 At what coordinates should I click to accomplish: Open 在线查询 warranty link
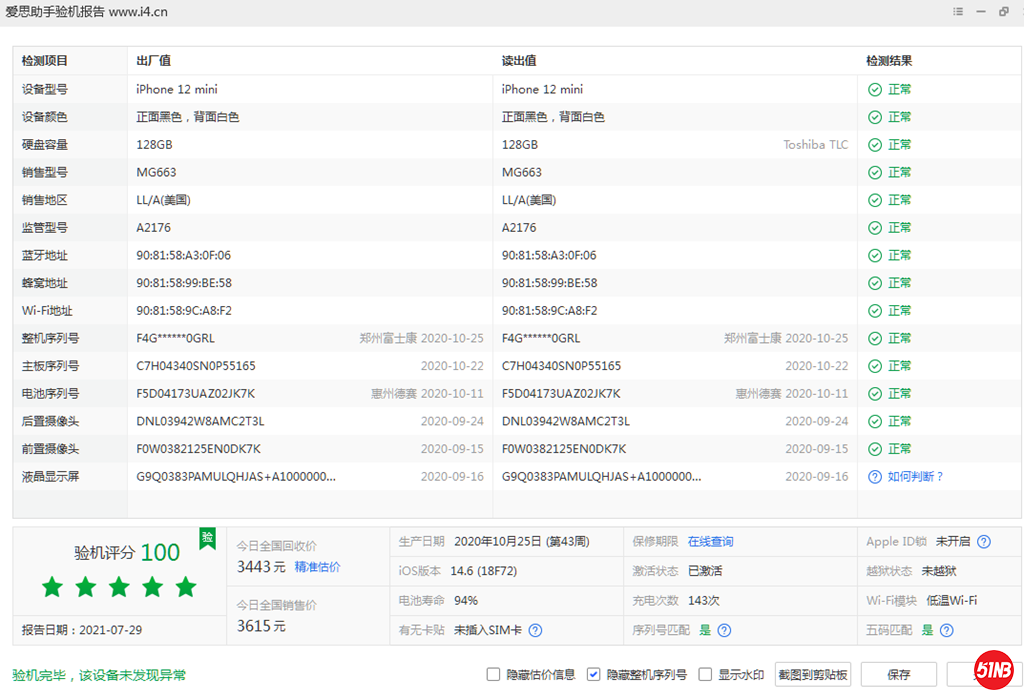point(710,542)
